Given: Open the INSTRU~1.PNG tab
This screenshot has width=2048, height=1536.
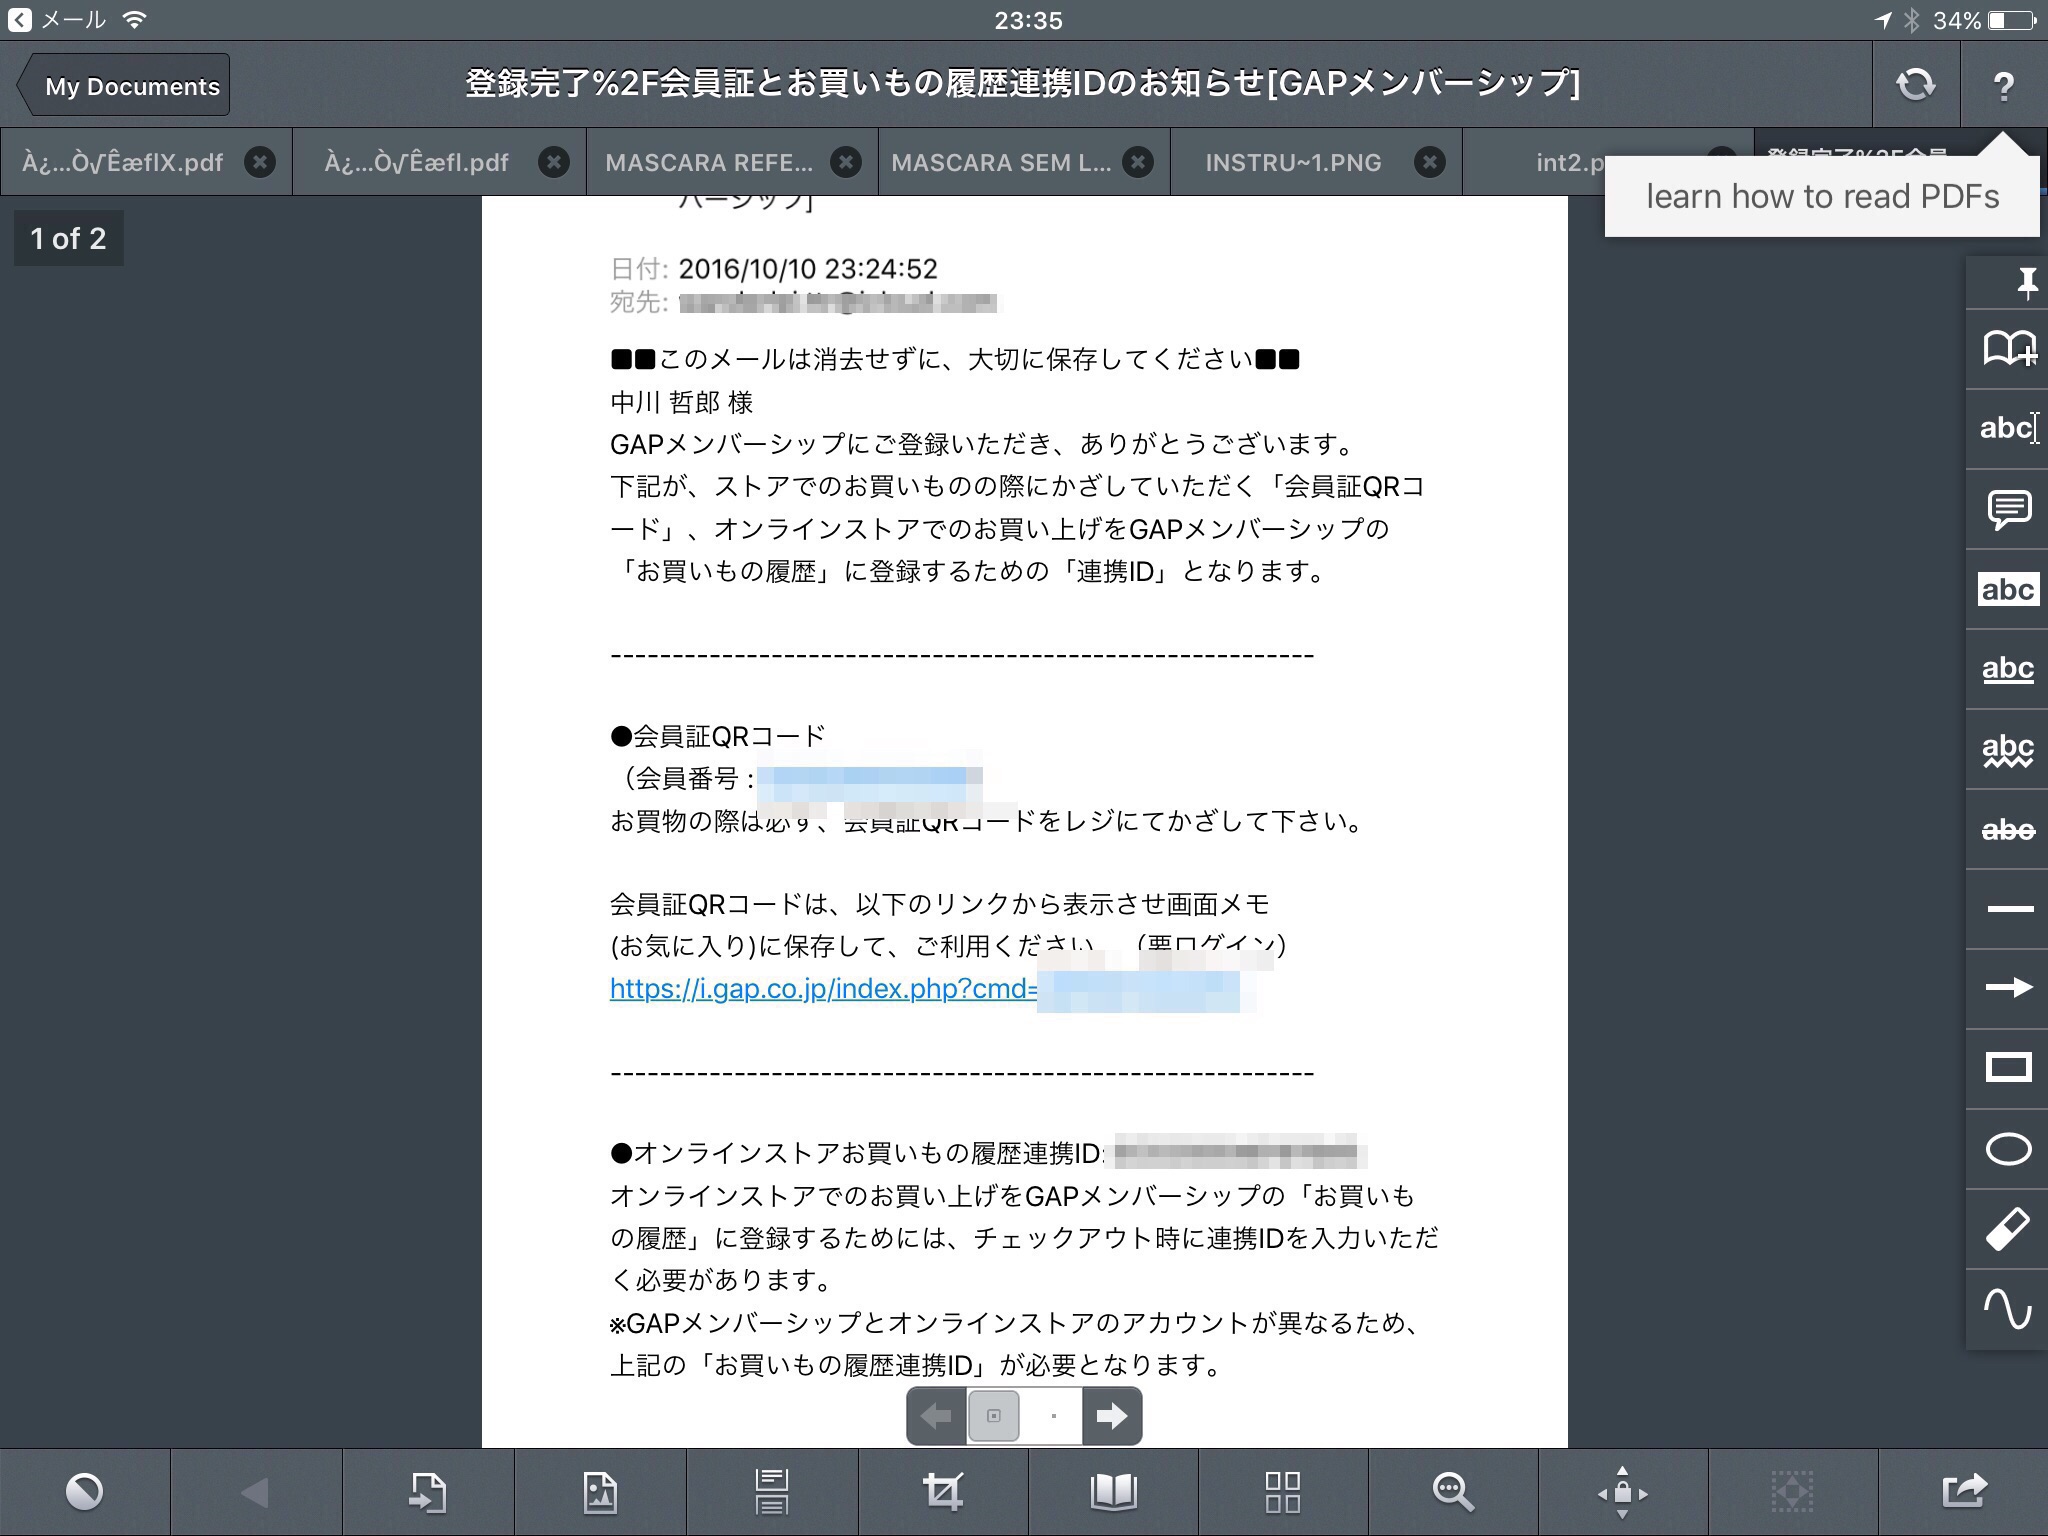Looking at the screenshot, I should (x=1293, y=162).
